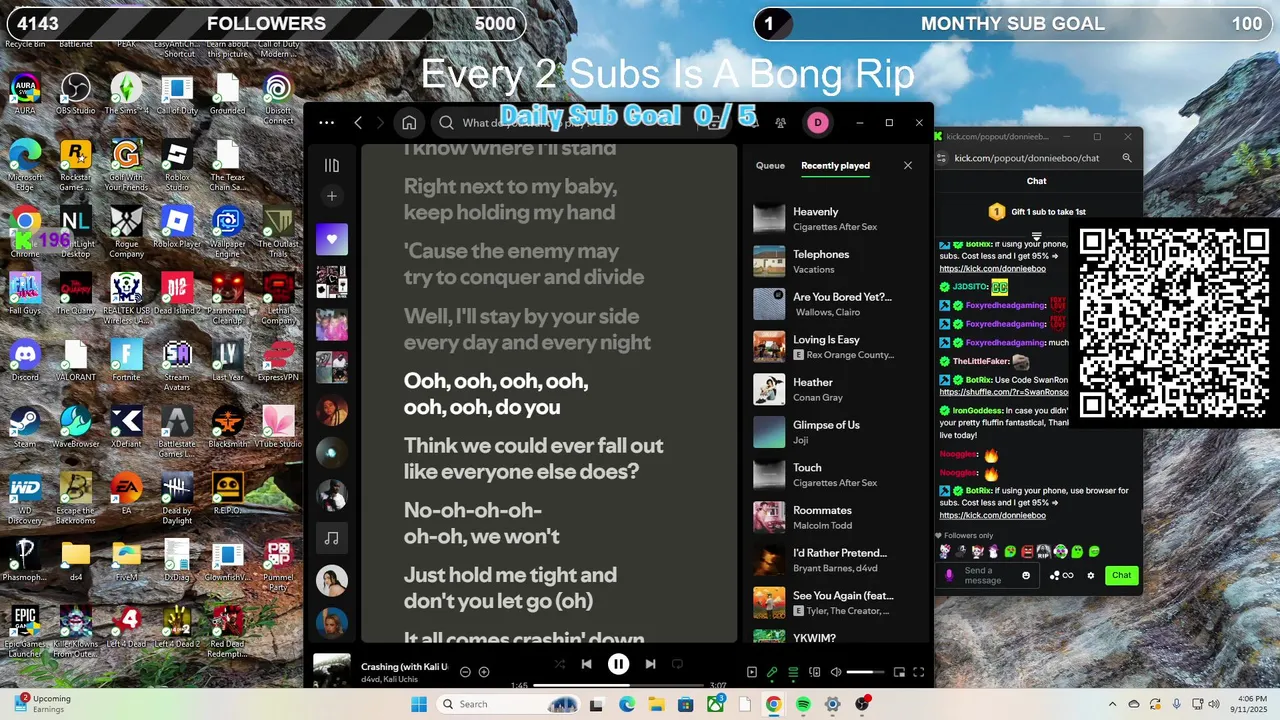Open Google Chrome from the taskbar
Viewport: 1280px width, 720px height.
773,704
